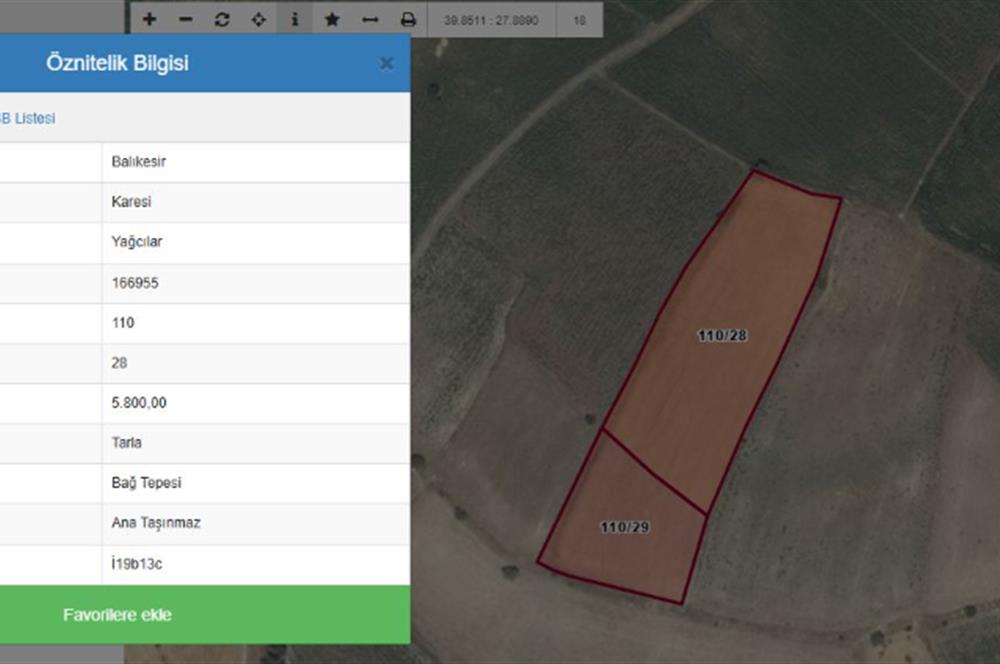Image resolution: width=1000 pixels, height=664 pixels.
Task: Click the Karesi district row
Action: [x=132, y=202]
